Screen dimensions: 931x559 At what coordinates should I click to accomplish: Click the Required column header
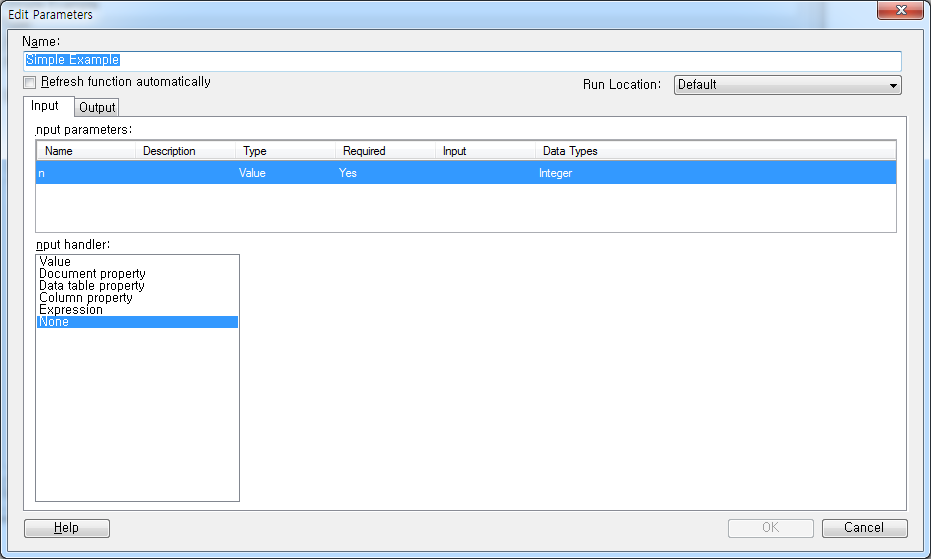(x=385, y=151)
